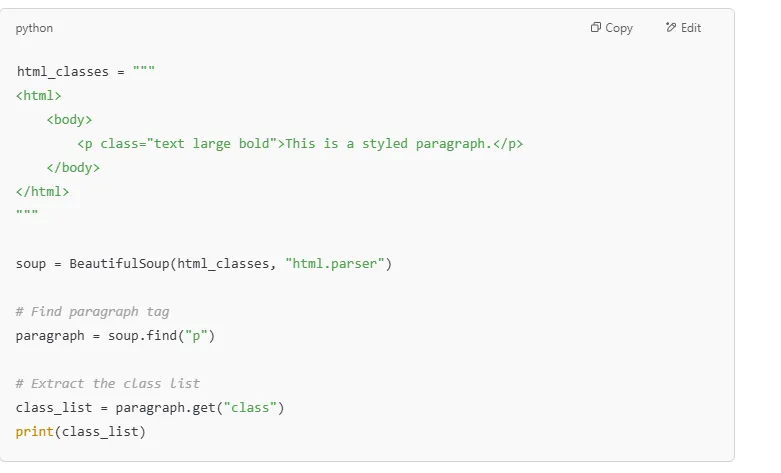Click the '# Find paragraph tag' comment
Image resolution: width=781 pixels, height=473 pixels.
click(92, 312)
